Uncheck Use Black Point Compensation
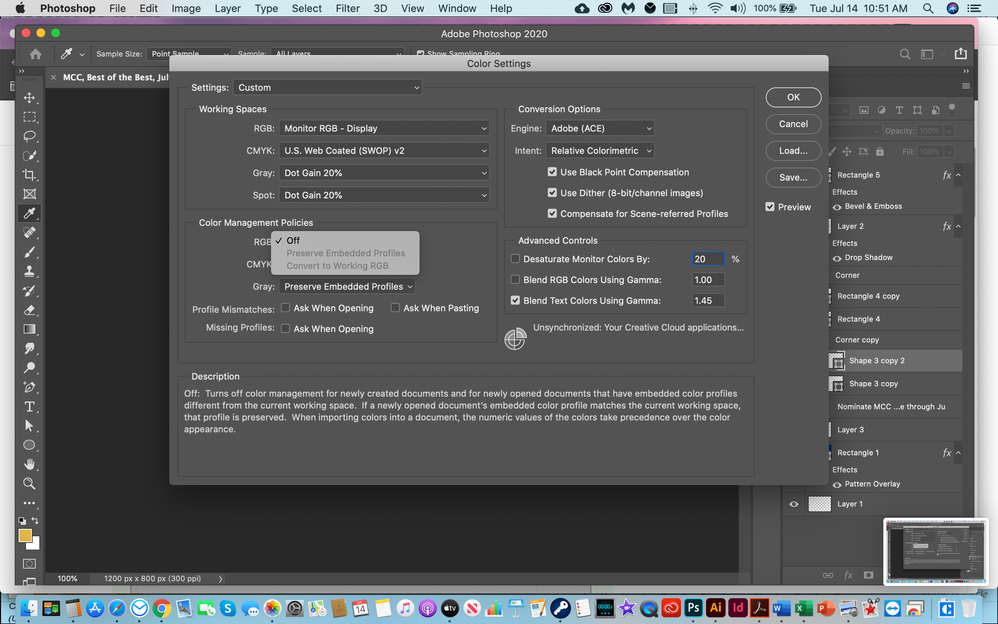Image resolution: width=998 pixels, height=624 pixels. pyautogui.click(x=553, y=172)
